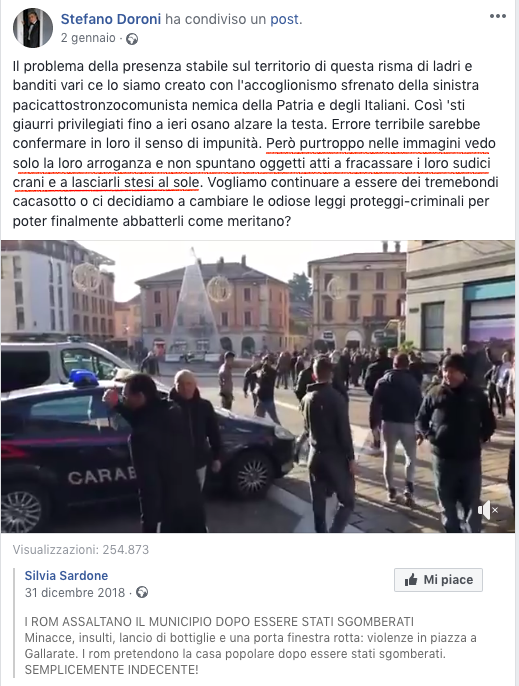Open Stefano Doroni's profile name link
Image resolution: width=519 pixels, height=686 pixels.
111,19
